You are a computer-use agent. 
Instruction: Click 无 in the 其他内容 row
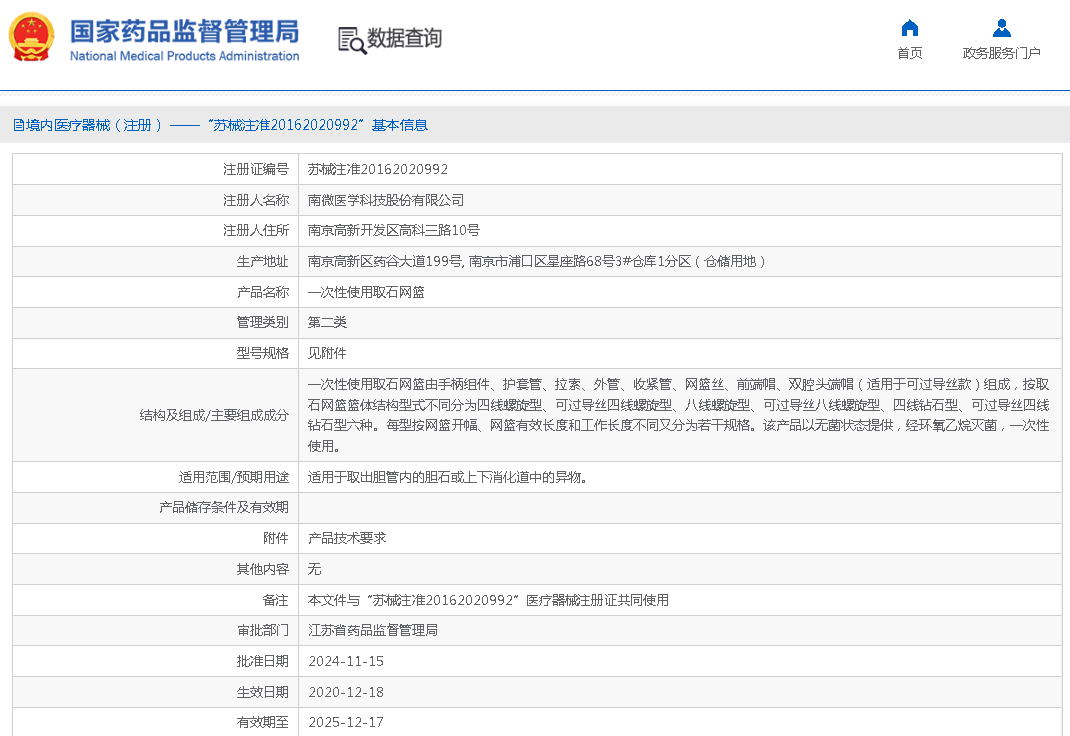click(x=314, y=569)
